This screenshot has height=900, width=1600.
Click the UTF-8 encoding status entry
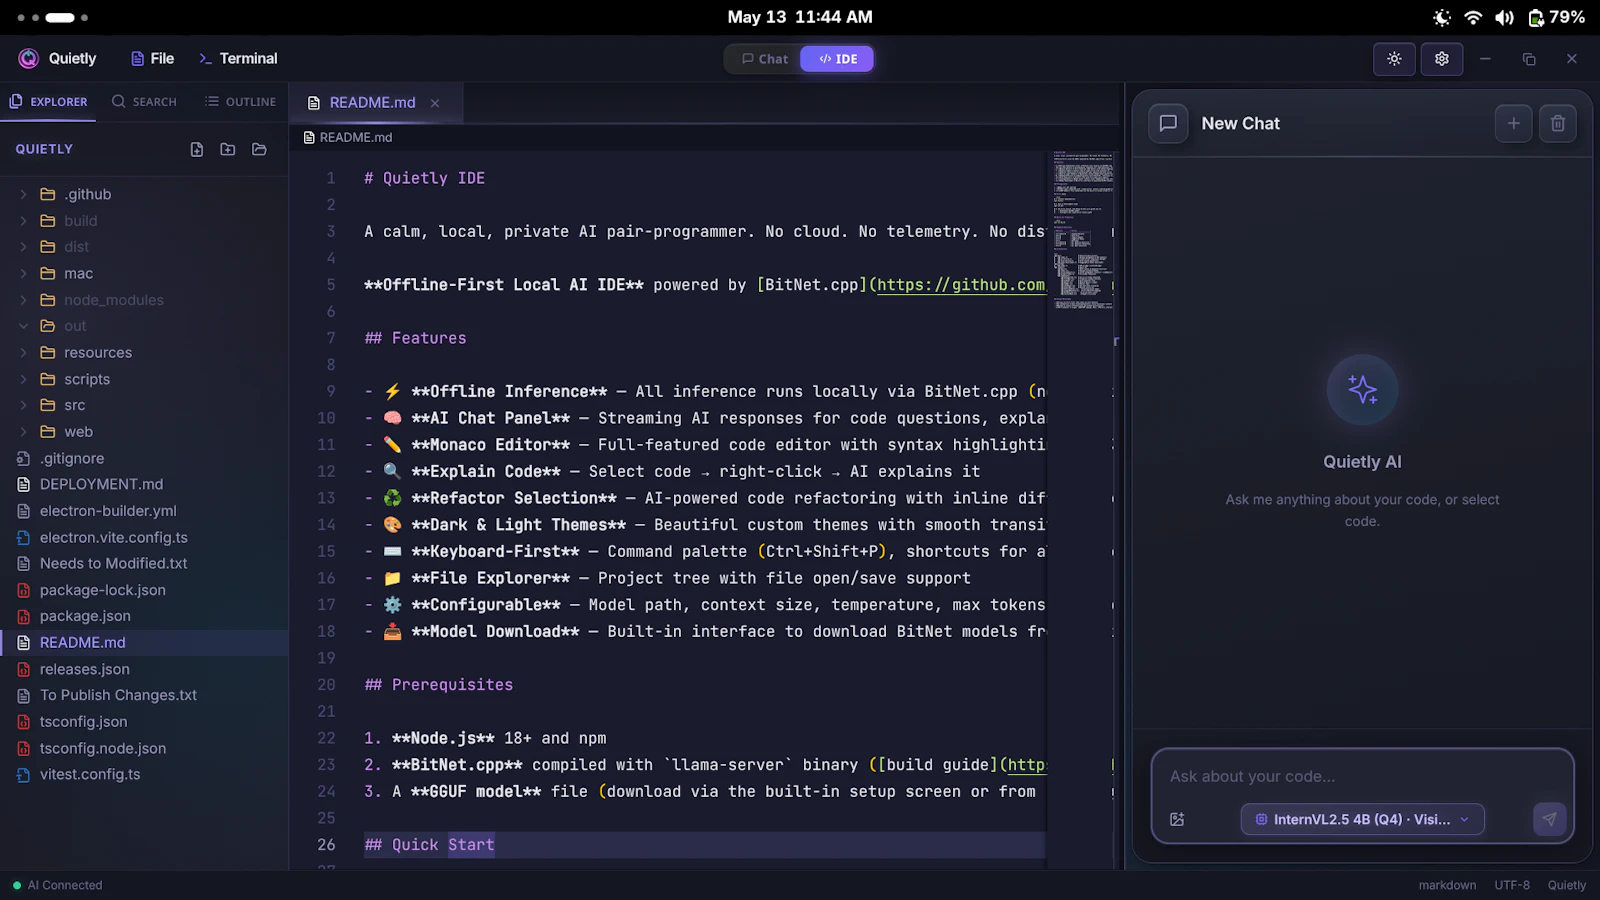1512,885
